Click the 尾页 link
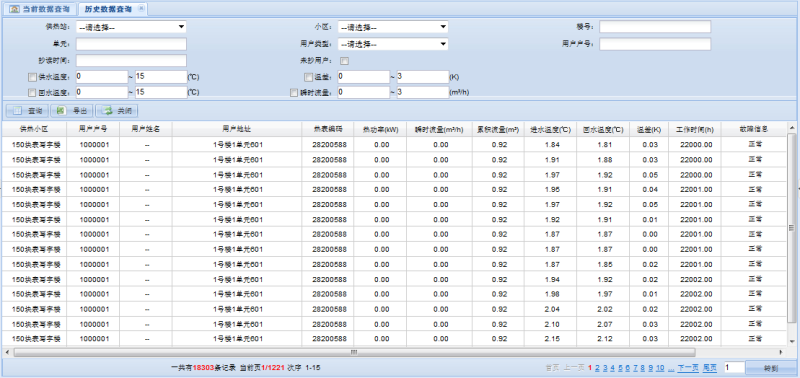The image size is (800, 378). (x=710, y=368)
